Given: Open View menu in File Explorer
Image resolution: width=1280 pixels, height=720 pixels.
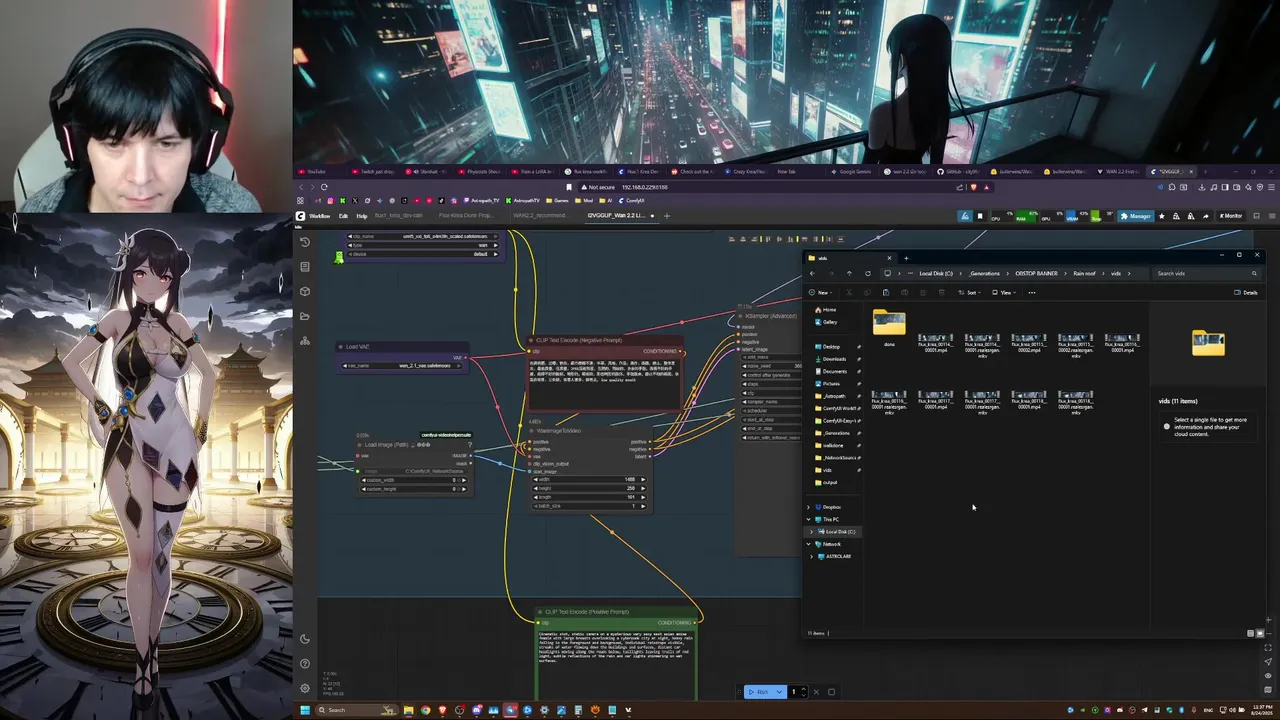Looking at the screenshot, I should click(1005, 293).
